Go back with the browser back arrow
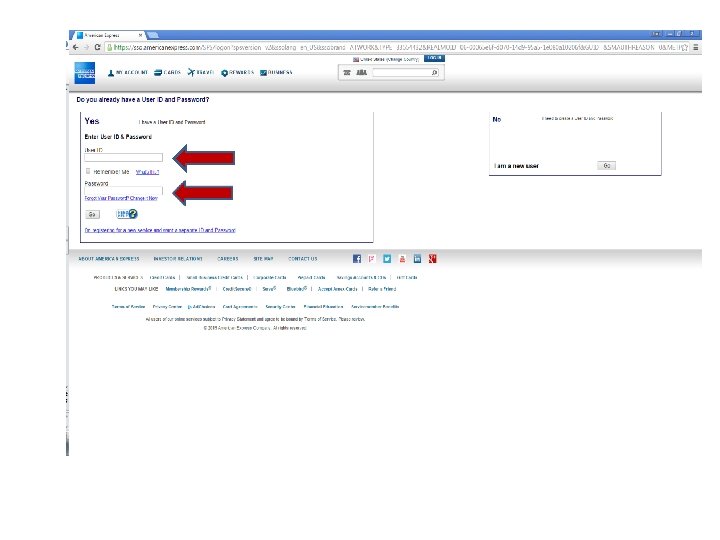Viewport: 720px width, 540px height. pos(75,47)
